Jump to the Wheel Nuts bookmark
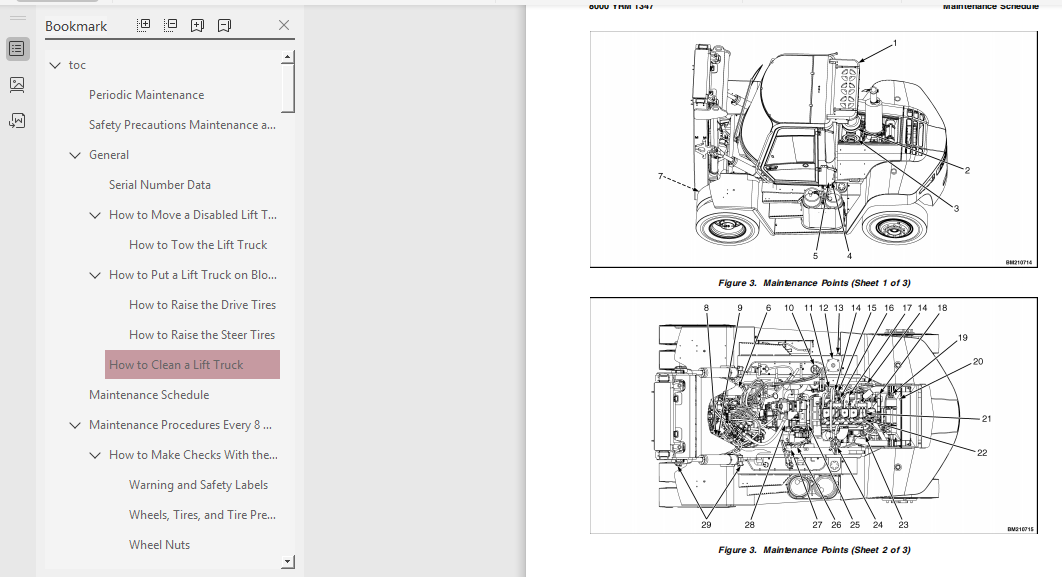1062x577 pixels. click(x=159, y=544)
